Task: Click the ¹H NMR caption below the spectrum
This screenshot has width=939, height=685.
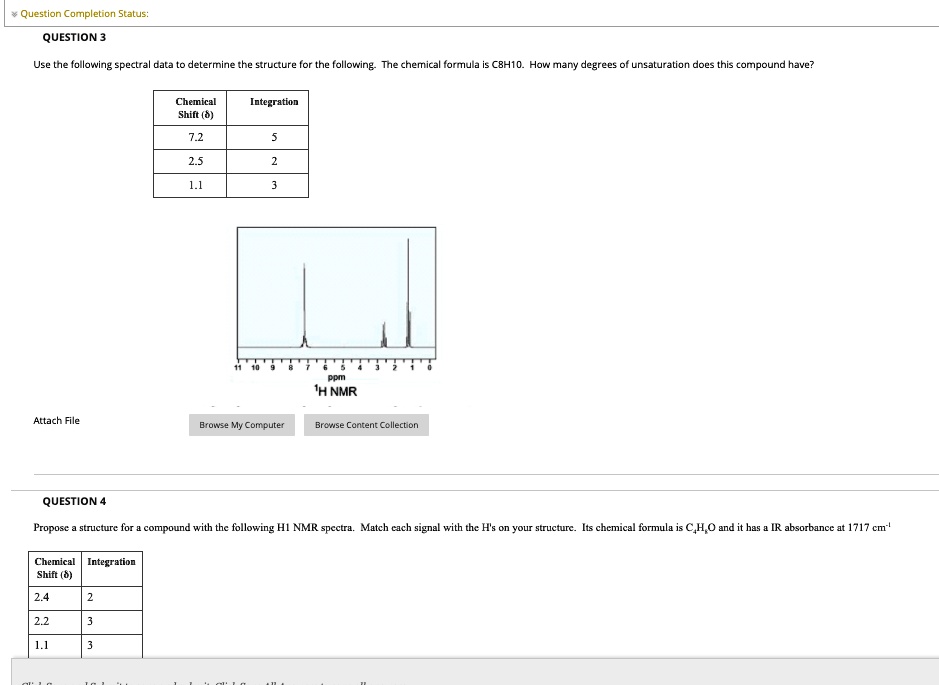Action: [335, 391]
